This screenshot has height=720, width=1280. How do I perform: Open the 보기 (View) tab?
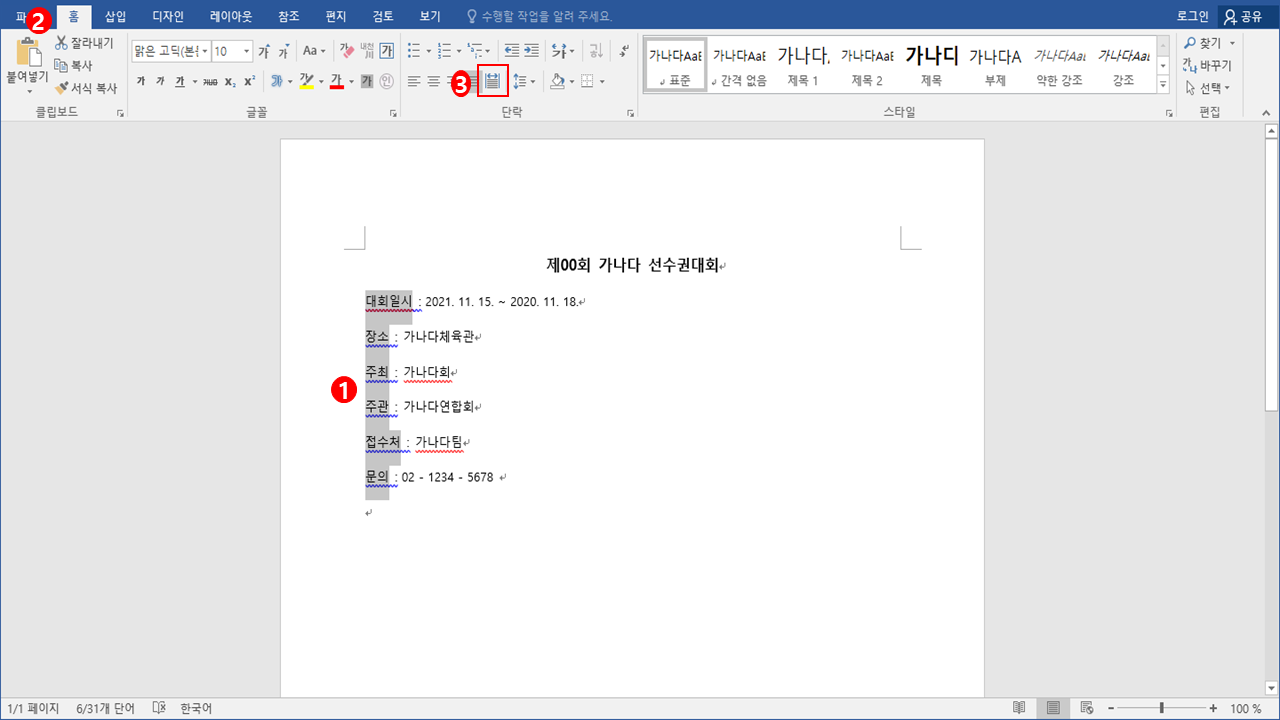point(430,16)
